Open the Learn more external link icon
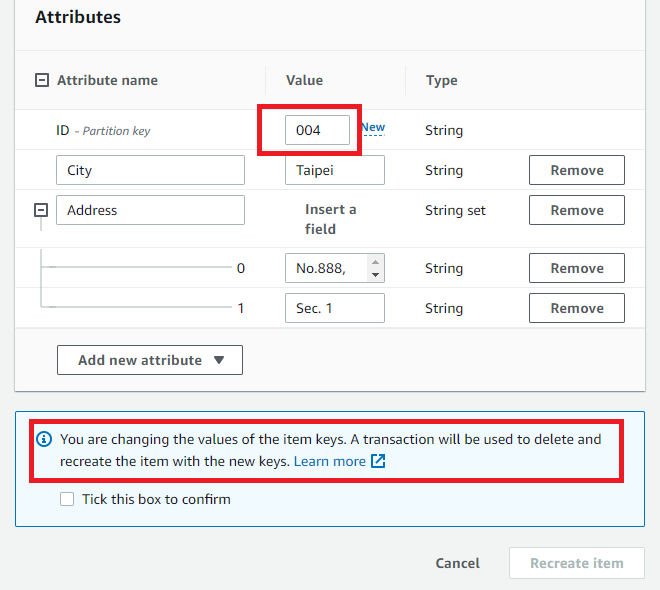This screenshot has height=590, width=660. (x=378, y=461)
